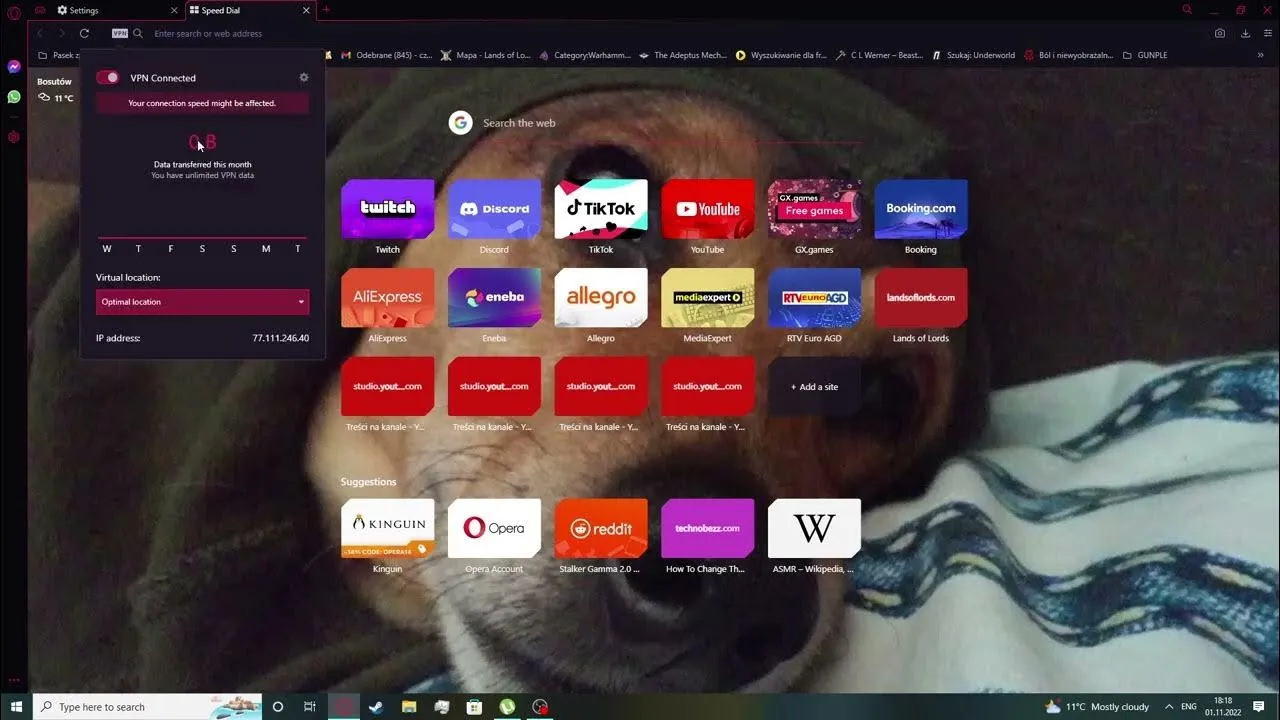Image resolution: width=1280 pixels, height=720 pixels.
Task: Open a new tab with the plus button
Action: (x=325, y=10)
